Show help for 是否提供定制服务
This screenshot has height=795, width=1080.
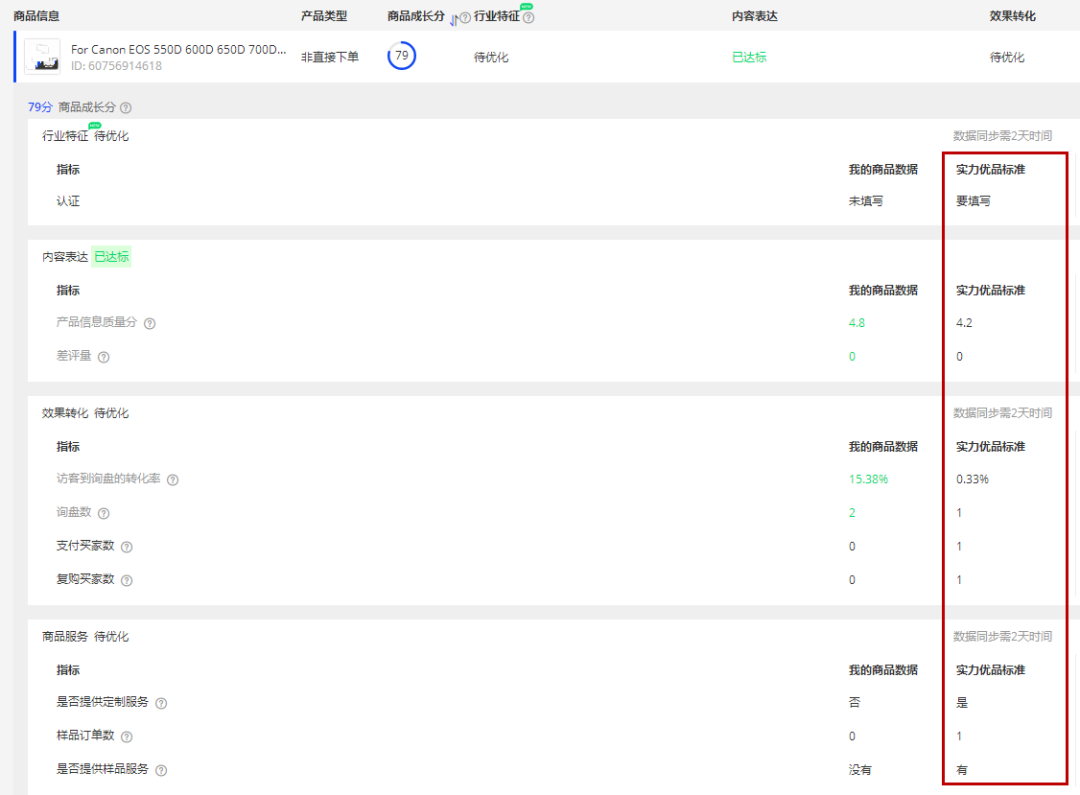coord(161,703)
